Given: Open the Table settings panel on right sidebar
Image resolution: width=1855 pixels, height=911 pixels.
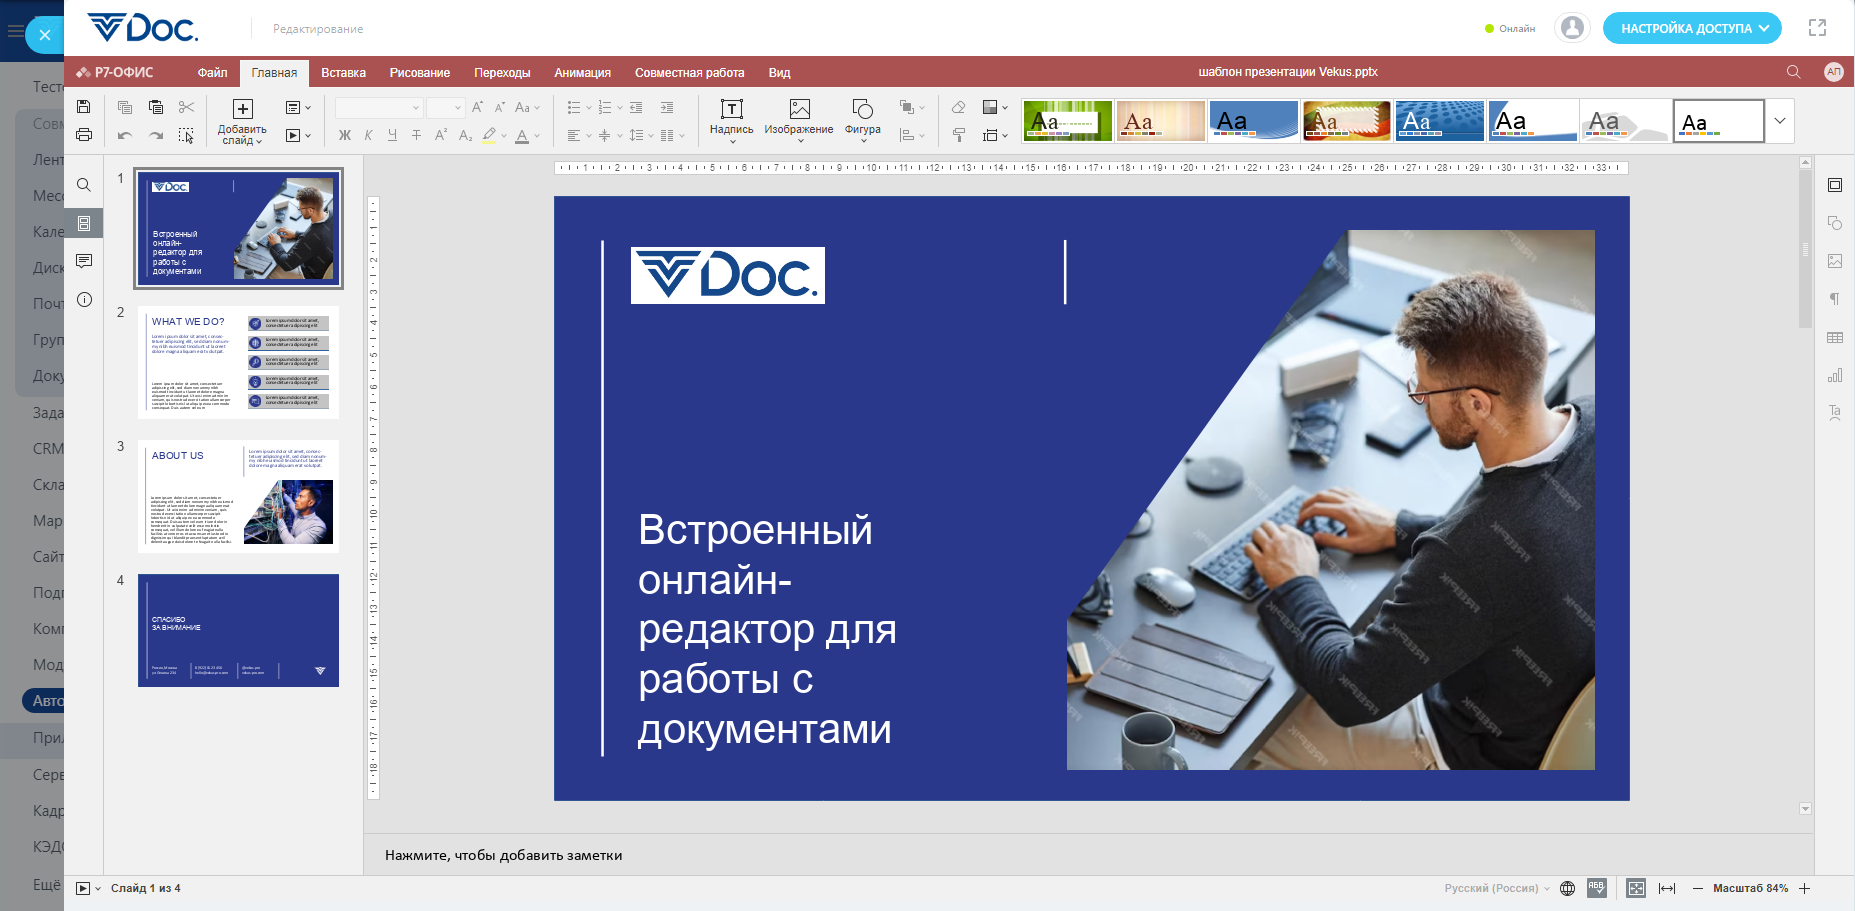Looking at the screenshot, I should [x=1837, y=337].
